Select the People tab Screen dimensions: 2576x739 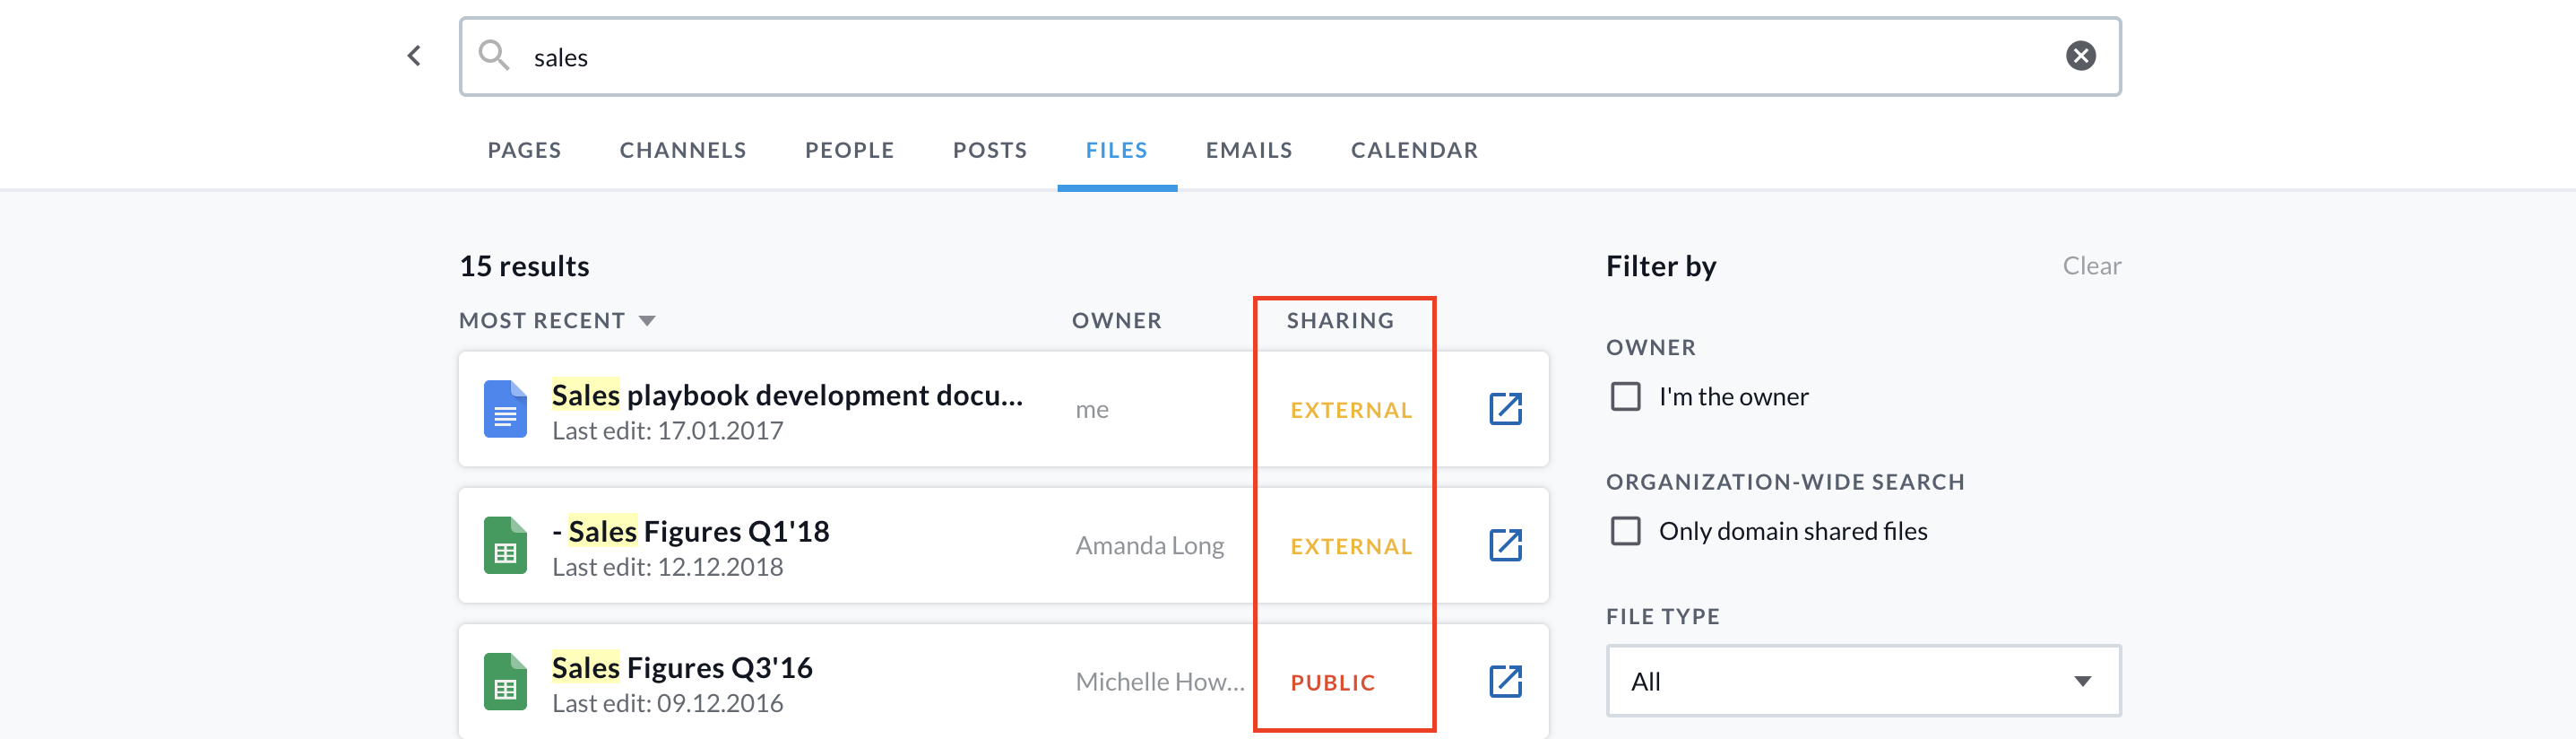pos(849,150)
